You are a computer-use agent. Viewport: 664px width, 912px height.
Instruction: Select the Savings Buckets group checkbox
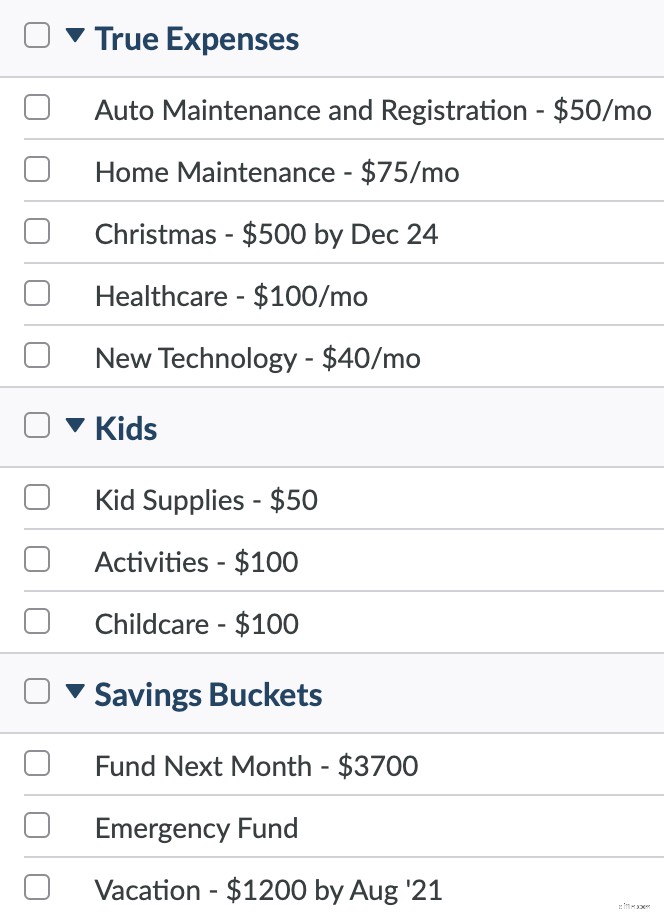[x=36, y=690]
